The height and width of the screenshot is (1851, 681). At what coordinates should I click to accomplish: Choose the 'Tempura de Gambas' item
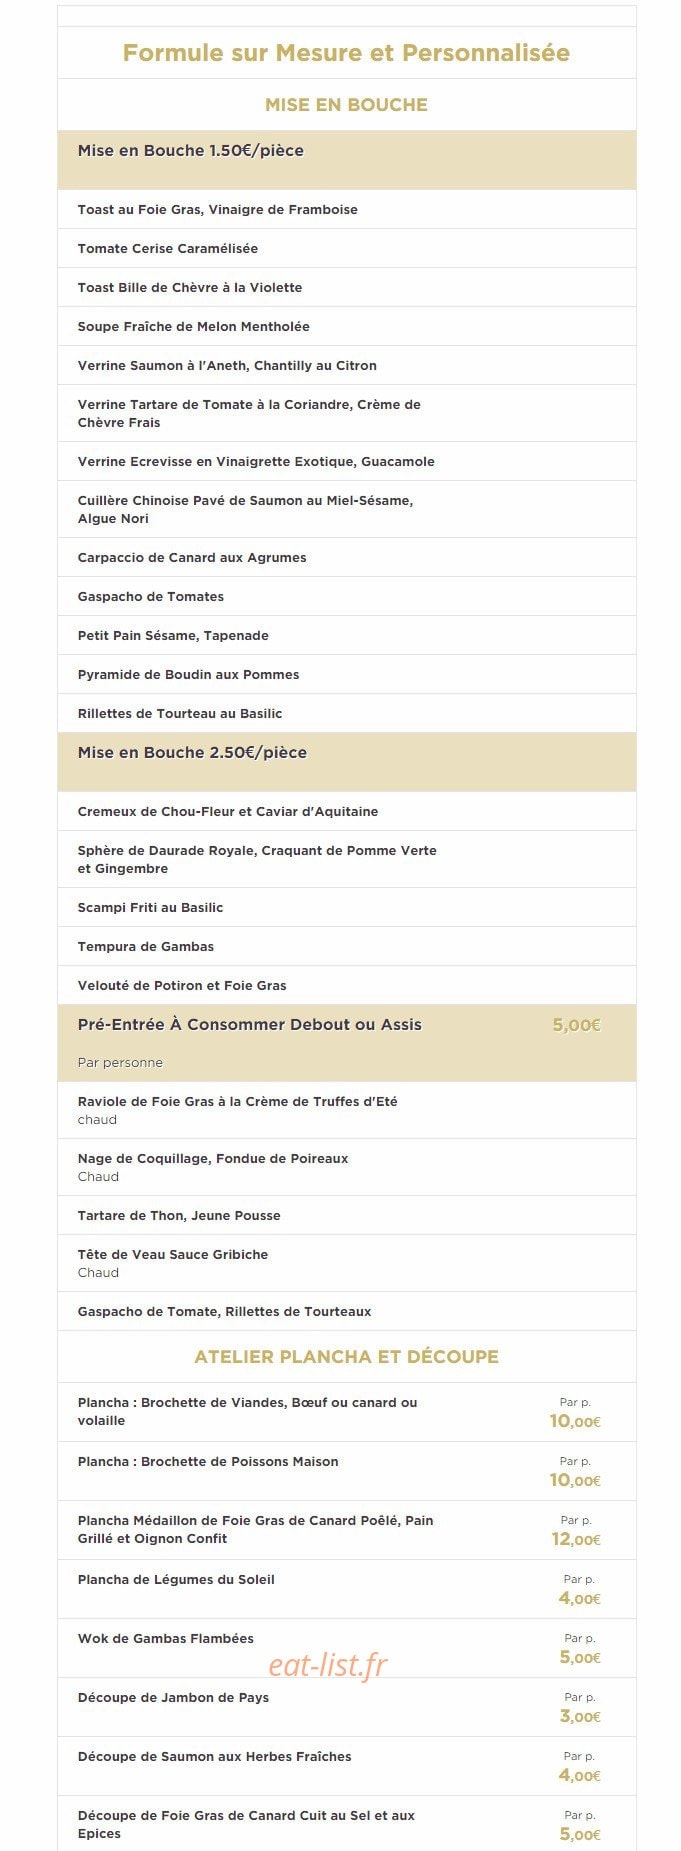[146, 947]
